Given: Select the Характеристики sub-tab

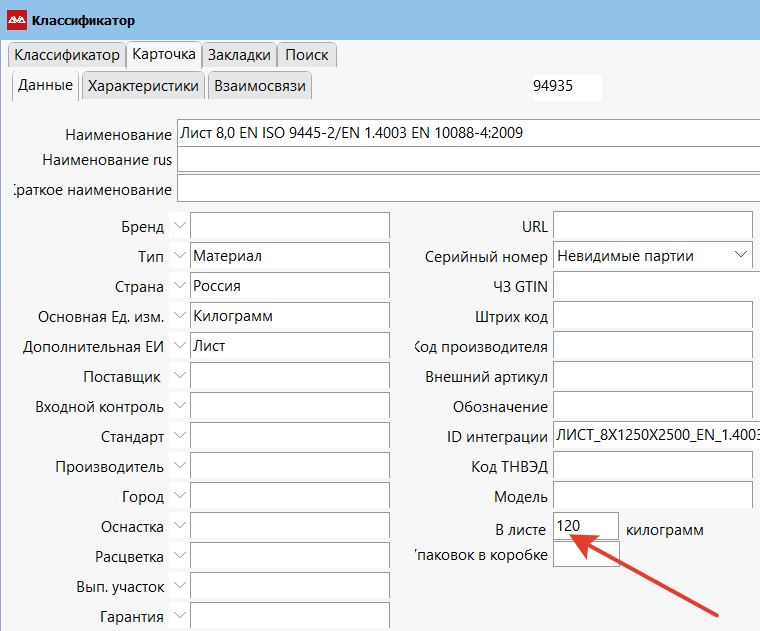Looking at the screenshot, I should (143, 86).
